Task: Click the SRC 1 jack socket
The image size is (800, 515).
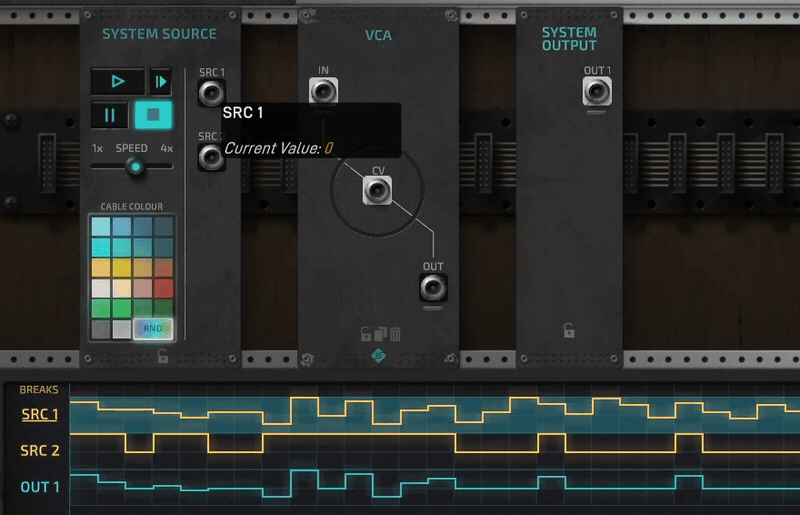Action: pyautogui.click(x=211, y=93)
